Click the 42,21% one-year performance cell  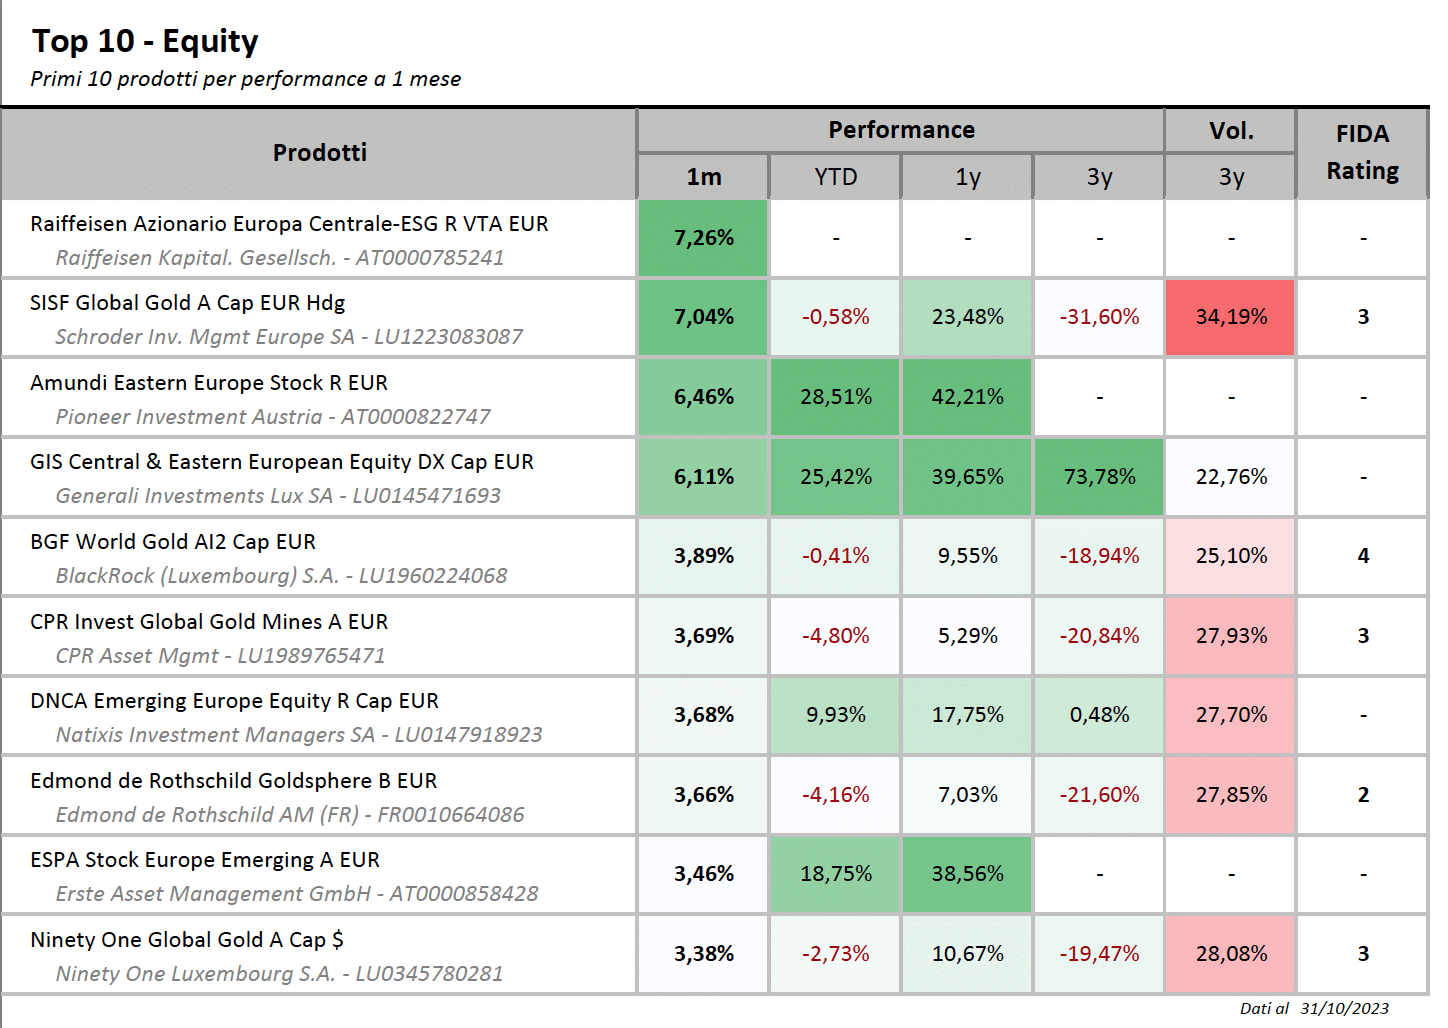967,397
